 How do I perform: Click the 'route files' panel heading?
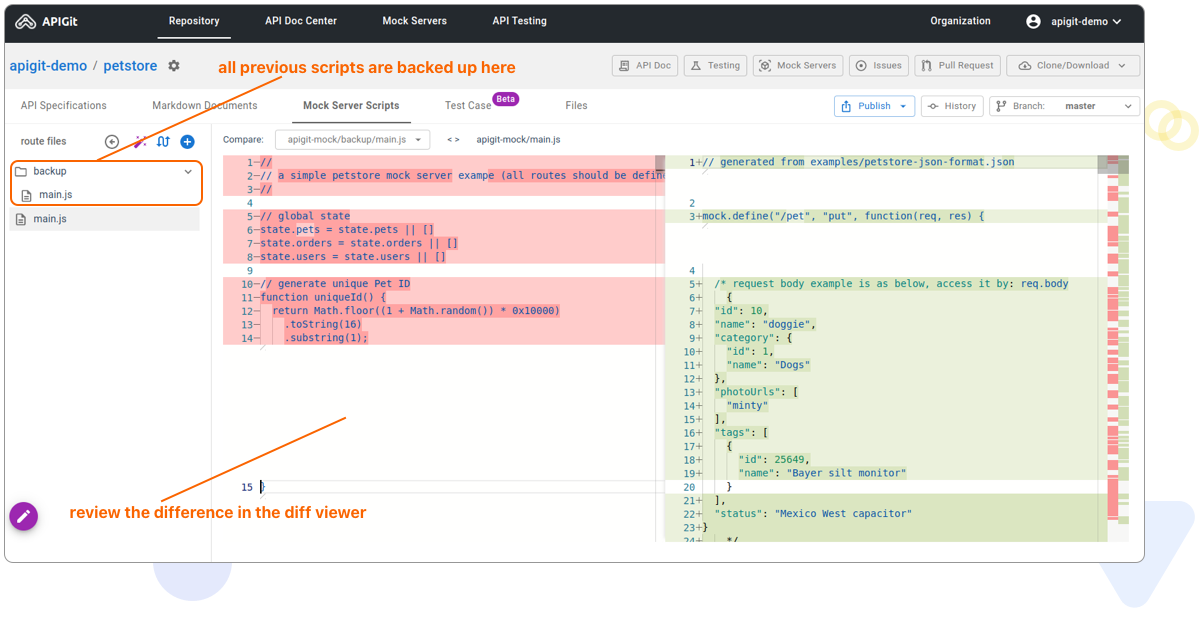point(43,142)
